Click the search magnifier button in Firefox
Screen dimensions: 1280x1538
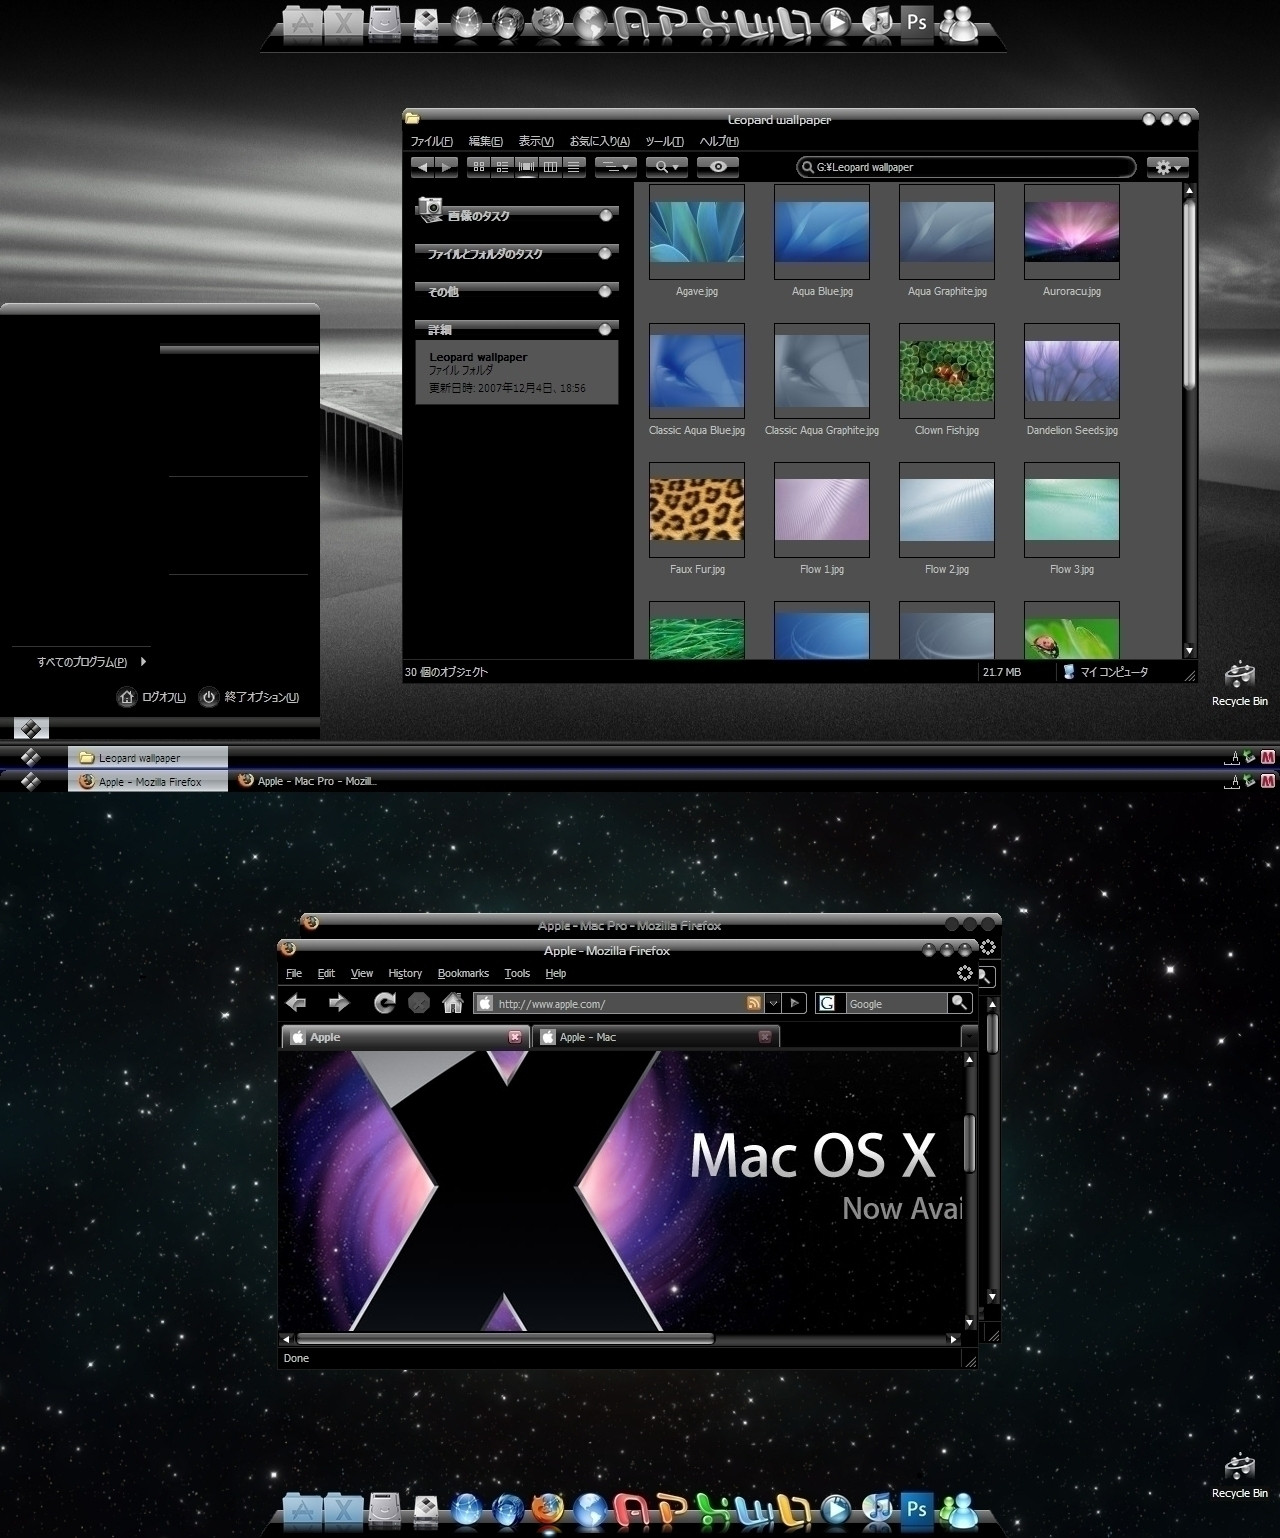click(x=960, y=1003)
